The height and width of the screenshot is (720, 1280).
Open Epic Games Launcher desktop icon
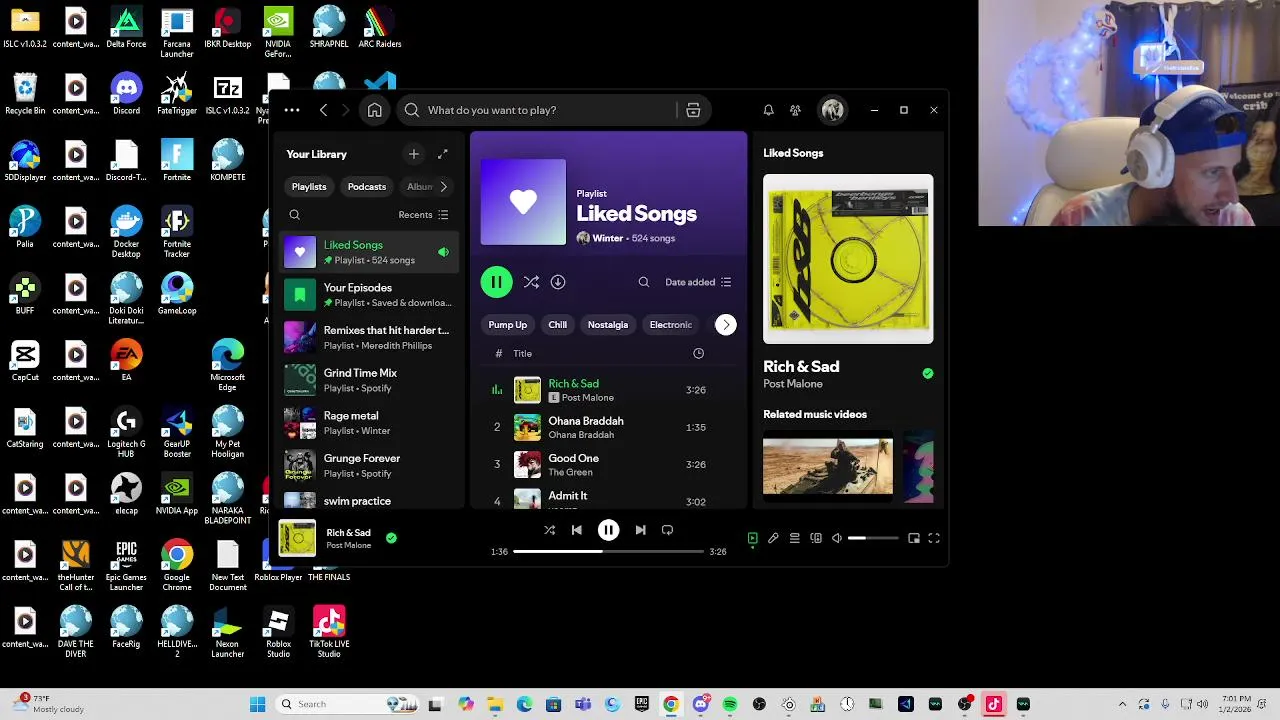126,565
